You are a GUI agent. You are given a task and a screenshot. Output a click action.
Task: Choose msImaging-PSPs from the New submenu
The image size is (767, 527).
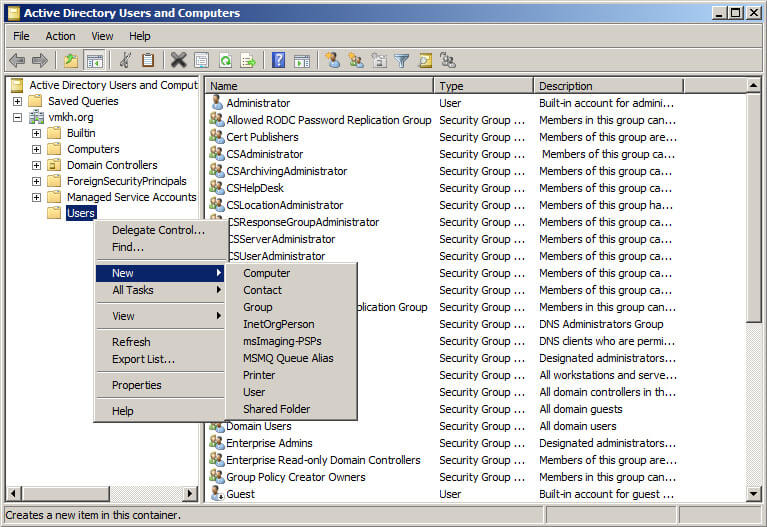(292, 341)
